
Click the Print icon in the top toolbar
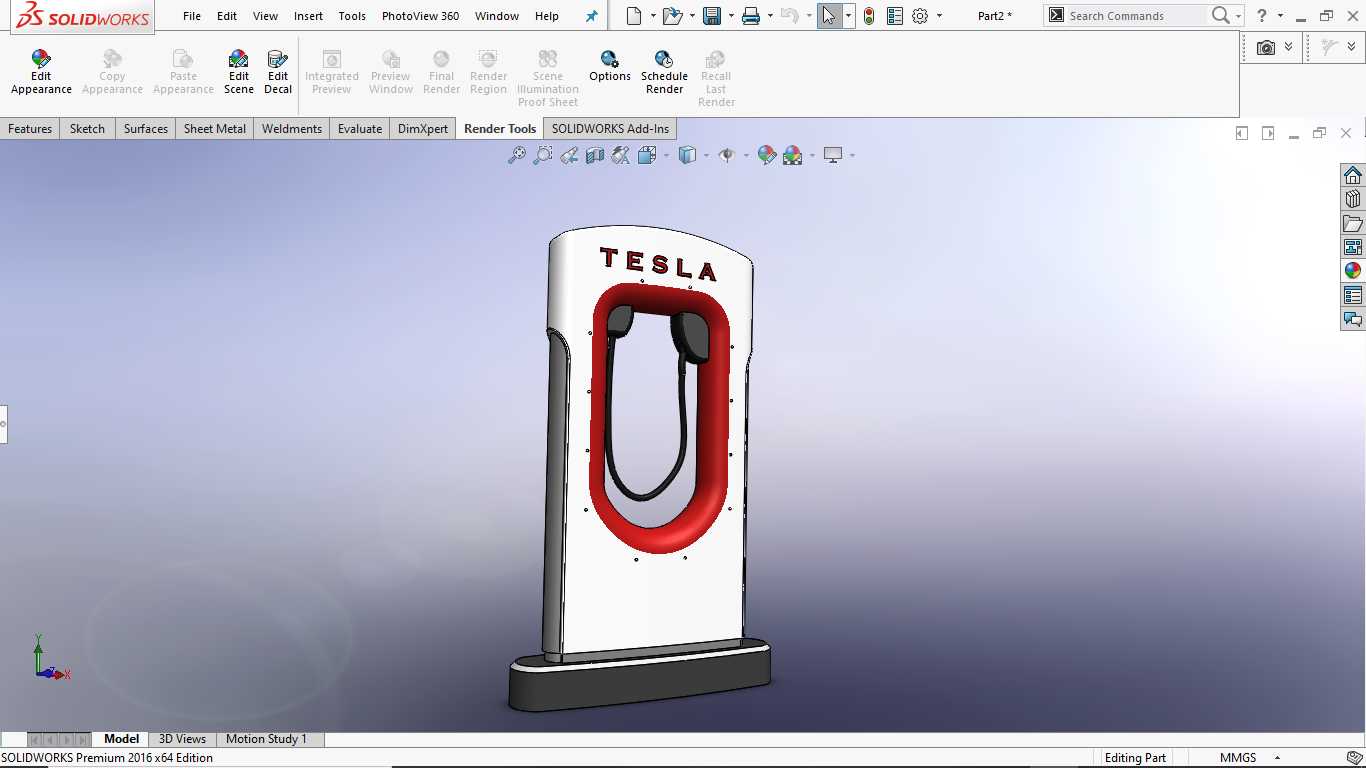click(x=751, y=16)
